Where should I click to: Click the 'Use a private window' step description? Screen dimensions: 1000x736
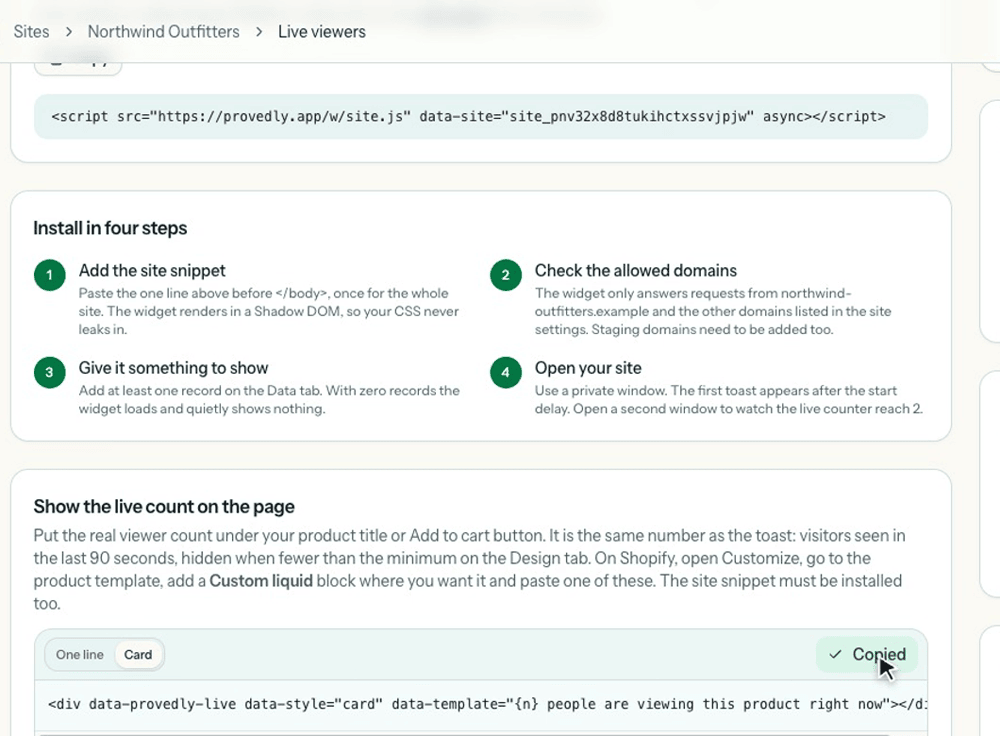728,400
